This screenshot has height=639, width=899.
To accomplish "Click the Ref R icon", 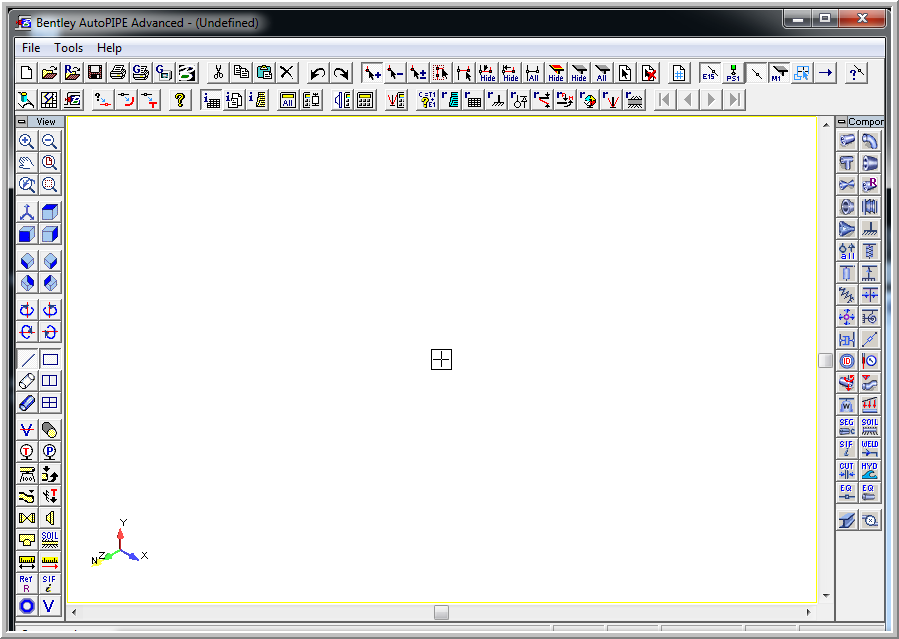I will coord(27,583).
